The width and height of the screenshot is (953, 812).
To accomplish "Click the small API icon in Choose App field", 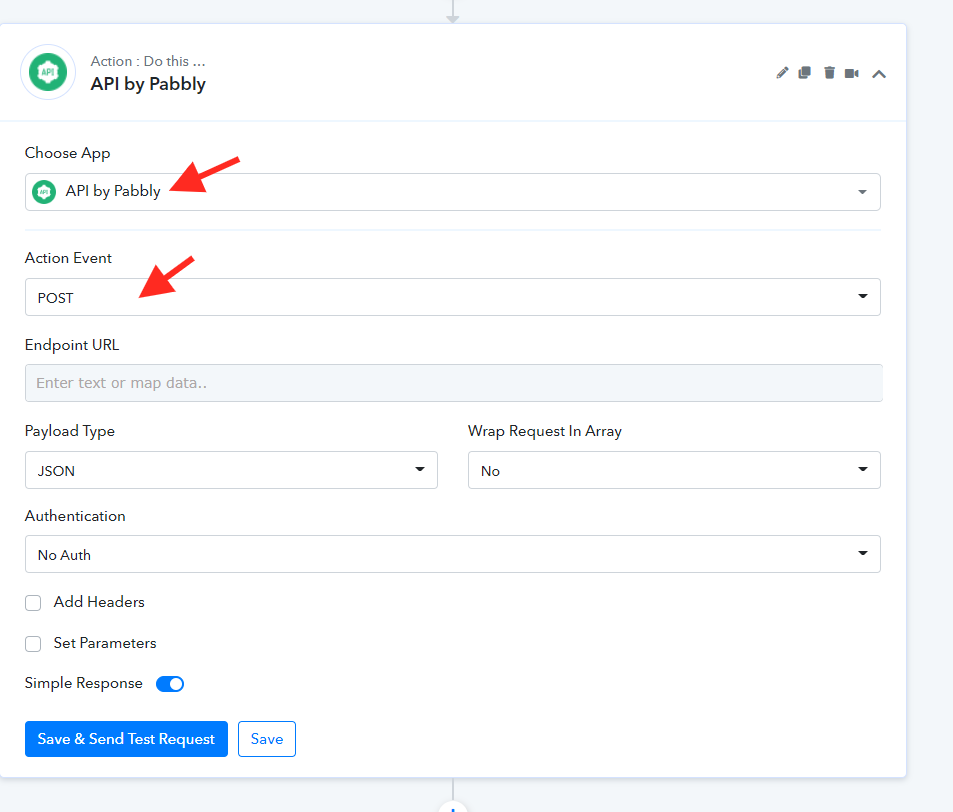I will [44, 192].
